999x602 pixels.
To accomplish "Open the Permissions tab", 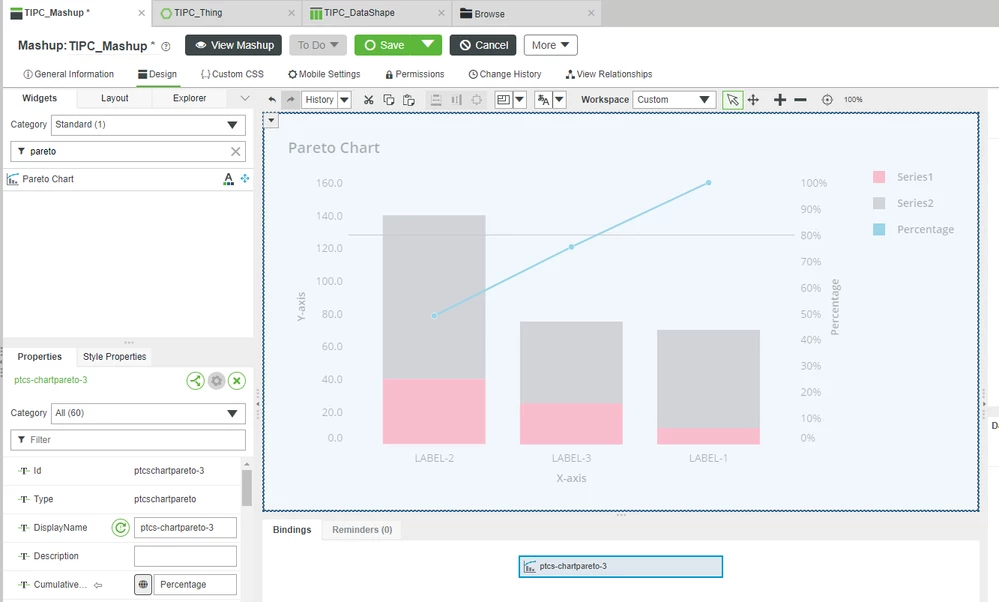I will click(415, 74).
